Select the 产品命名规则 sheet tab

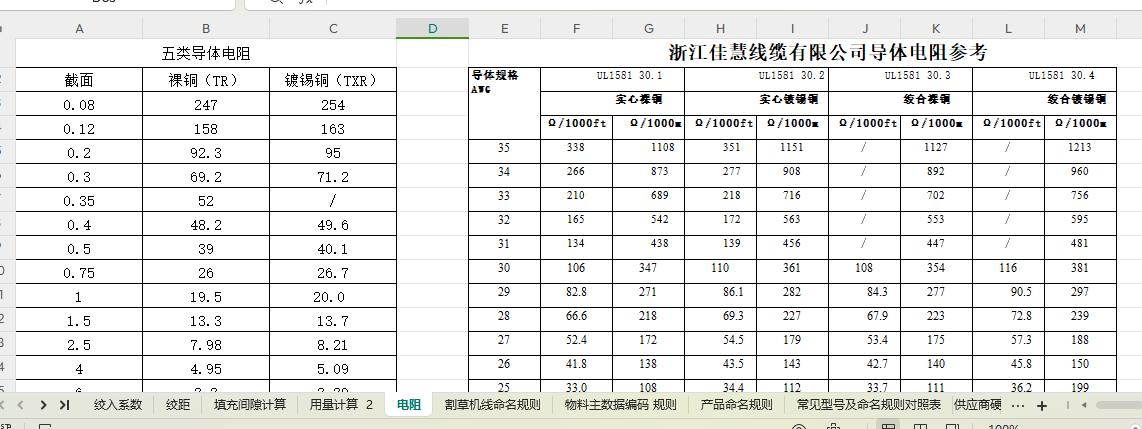(x=737, y=405)
